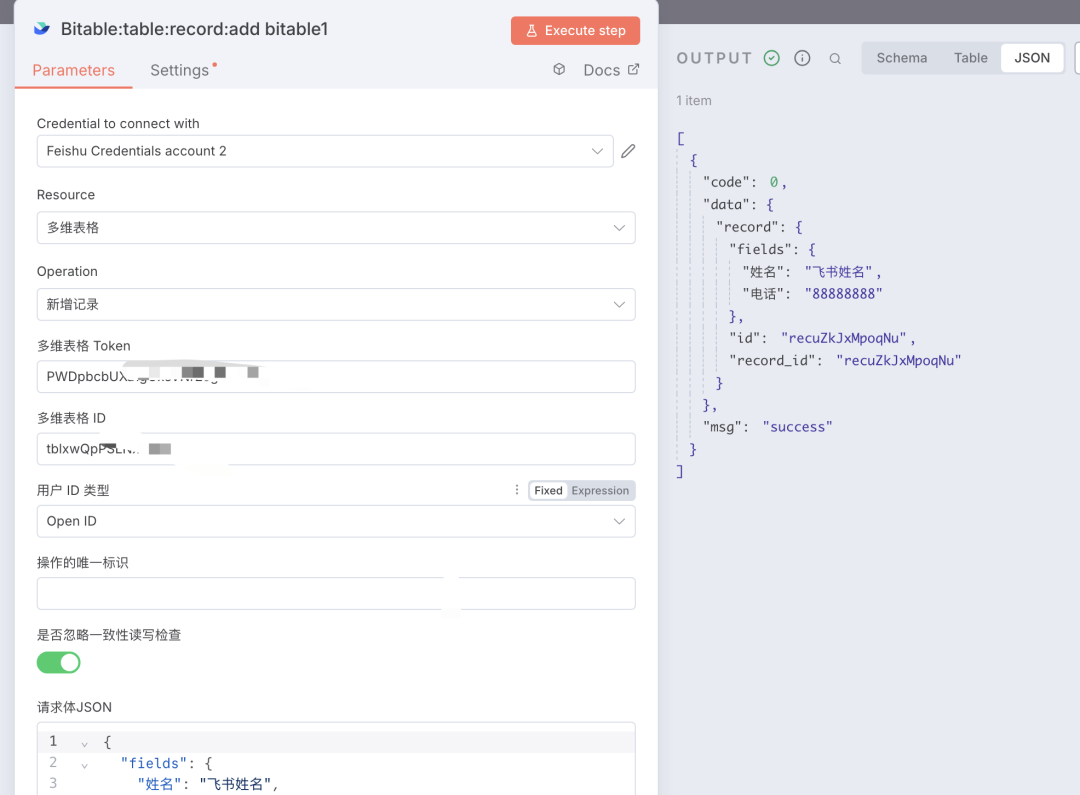
Task: Open the Docs link
Action: [610, 69]
